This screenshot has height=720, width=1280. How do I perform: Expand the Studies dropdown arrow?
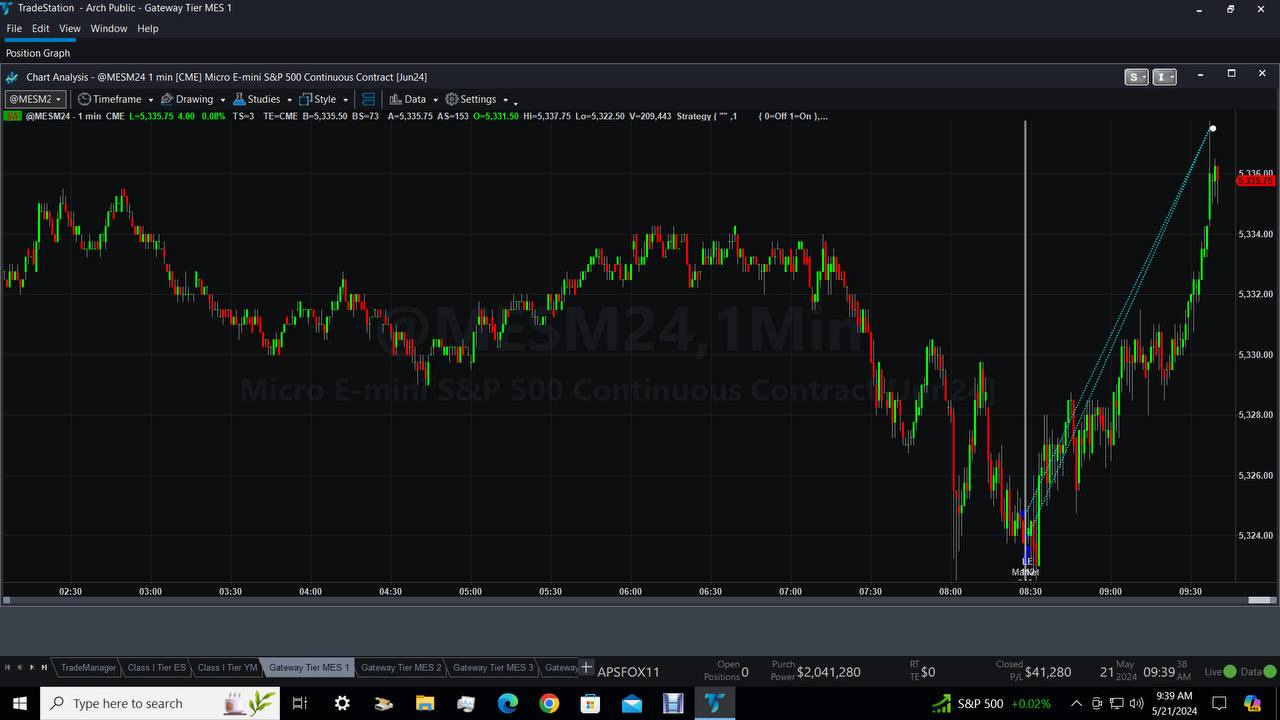point(289,100)
